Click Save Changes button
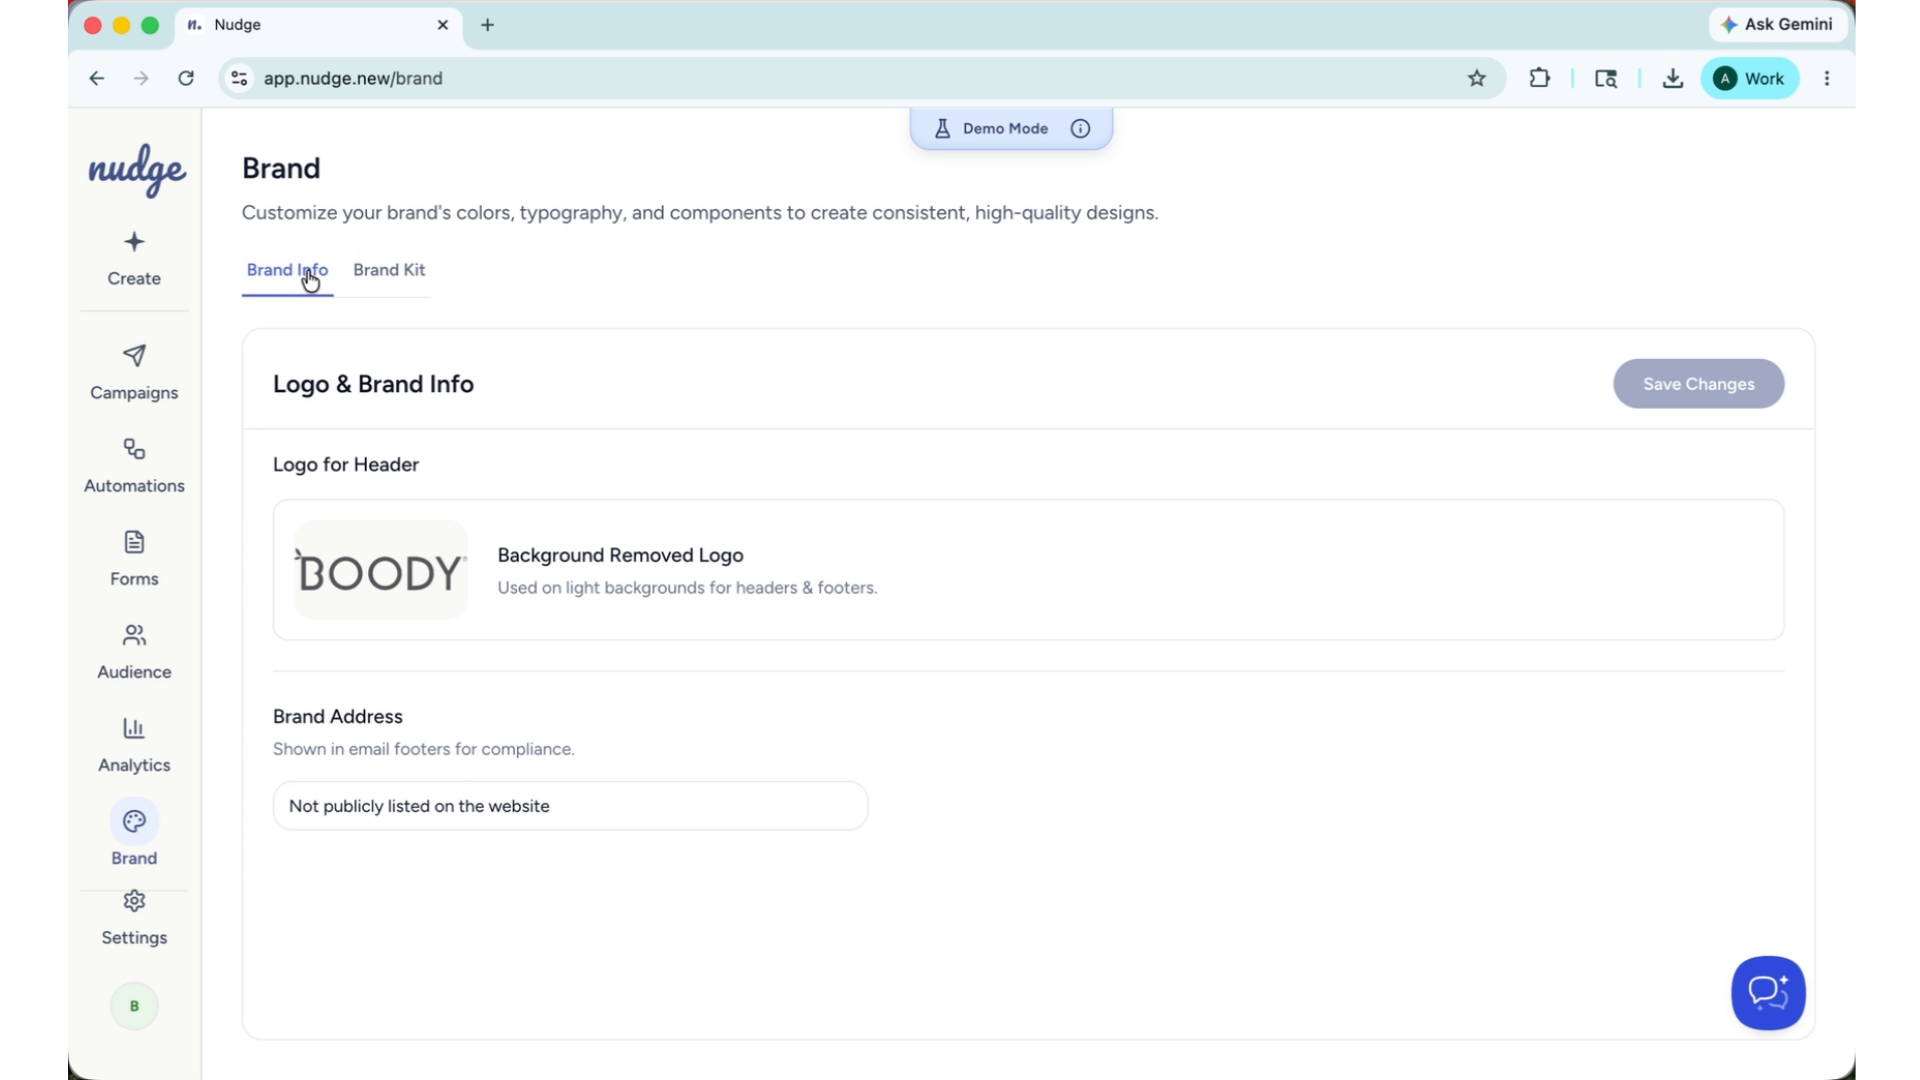Image resolution: width=1920 pixels, height=1080 pixels. click(1698, 384)
